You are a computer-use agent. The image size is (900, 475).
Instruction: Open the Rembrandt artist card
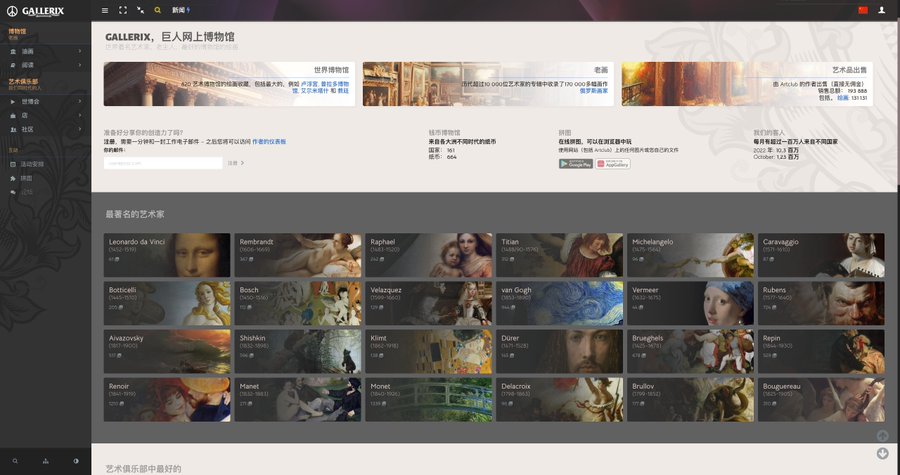click(x=298, y=255)
